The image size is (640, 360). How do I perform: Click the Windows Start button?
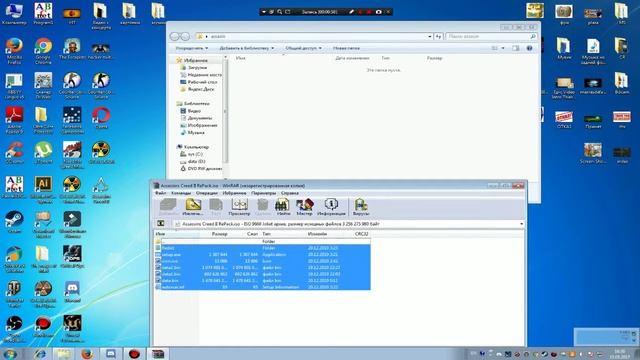tap(10, 354)
